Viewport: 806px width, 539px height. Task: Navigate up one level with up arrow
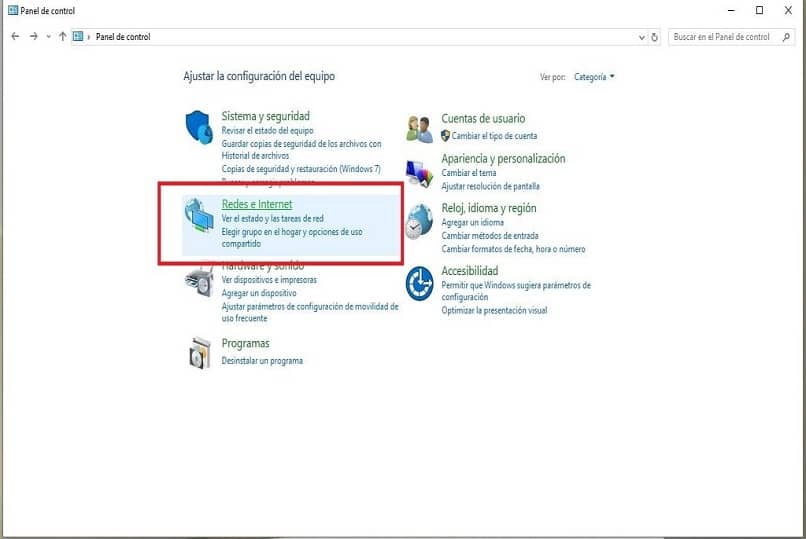click(x=62, y=36)
